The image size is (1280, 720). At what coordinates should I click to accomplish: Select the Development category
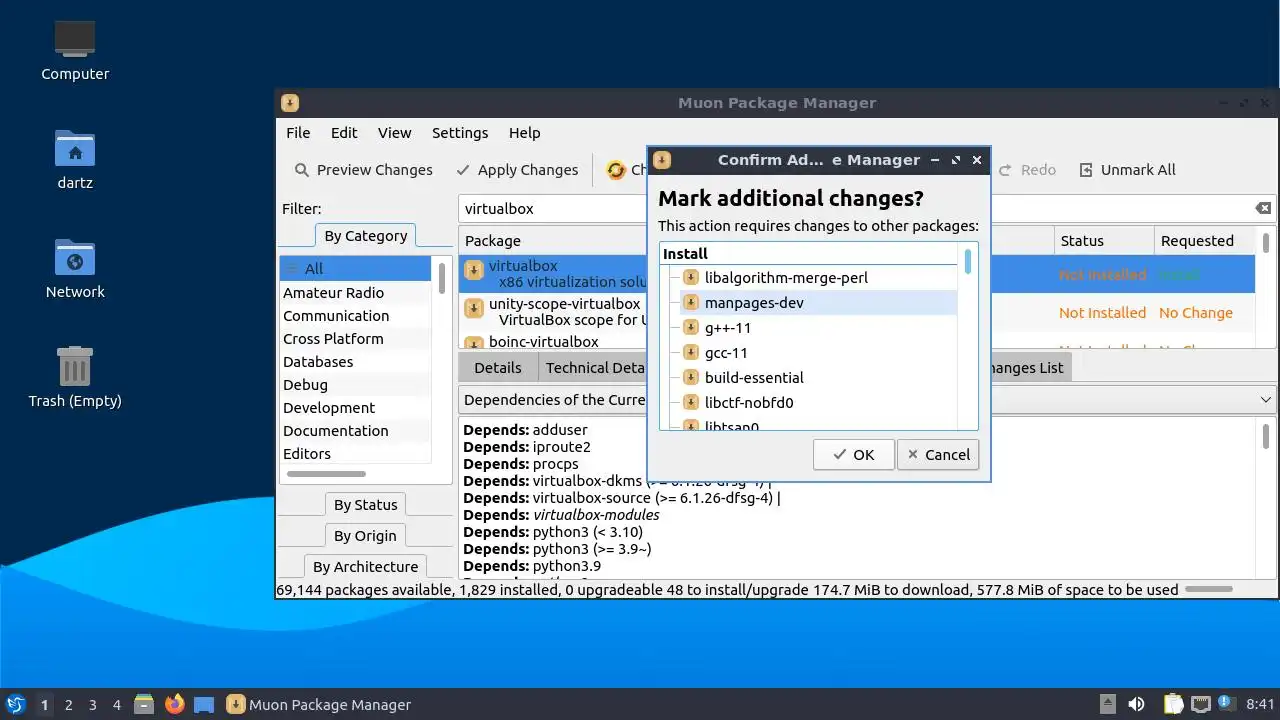tap(355, 408)
